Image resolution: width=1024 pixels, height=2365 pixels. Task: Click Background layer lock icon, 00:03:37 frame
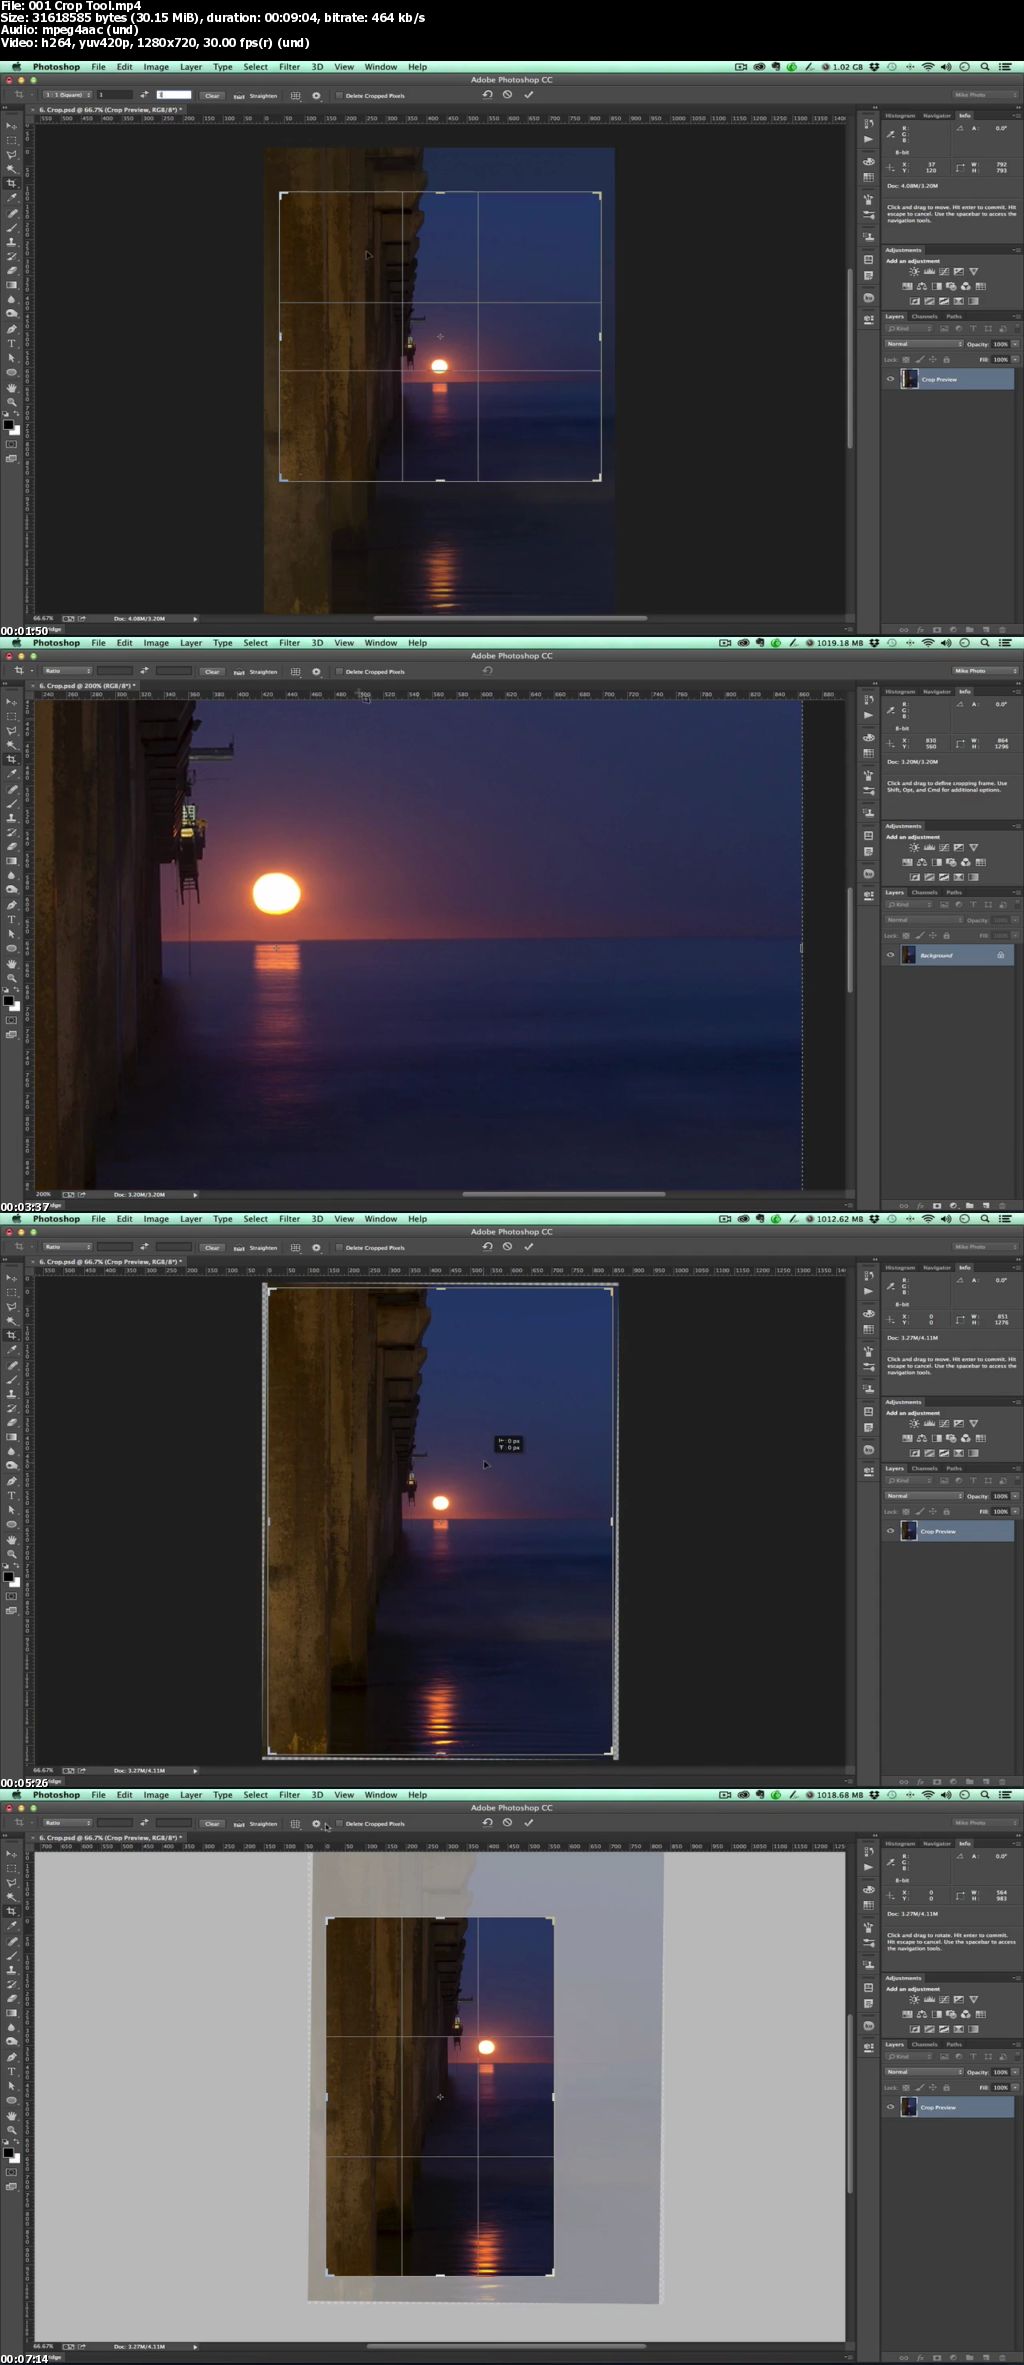tap(1000, 955)
